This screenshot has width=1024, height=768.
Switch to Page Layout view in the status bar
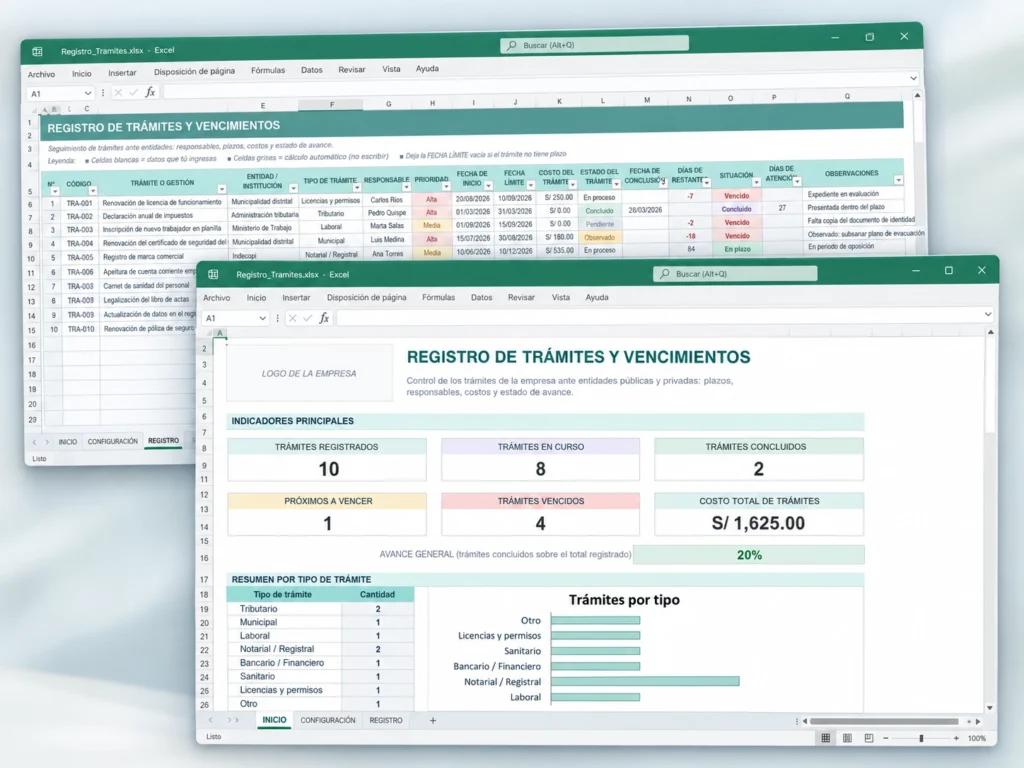[847, 738]
